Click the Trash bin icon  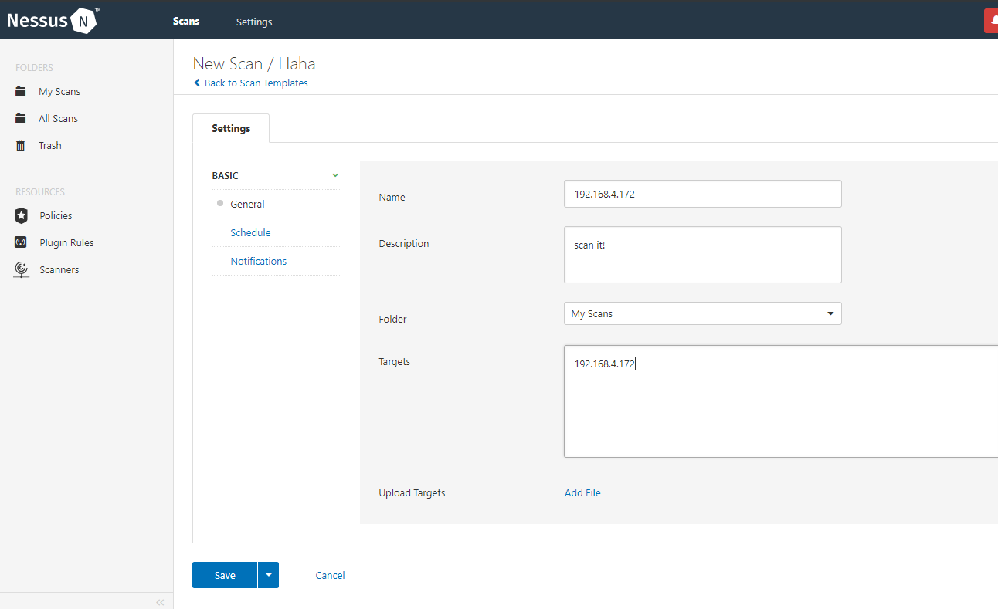point(20,146)
